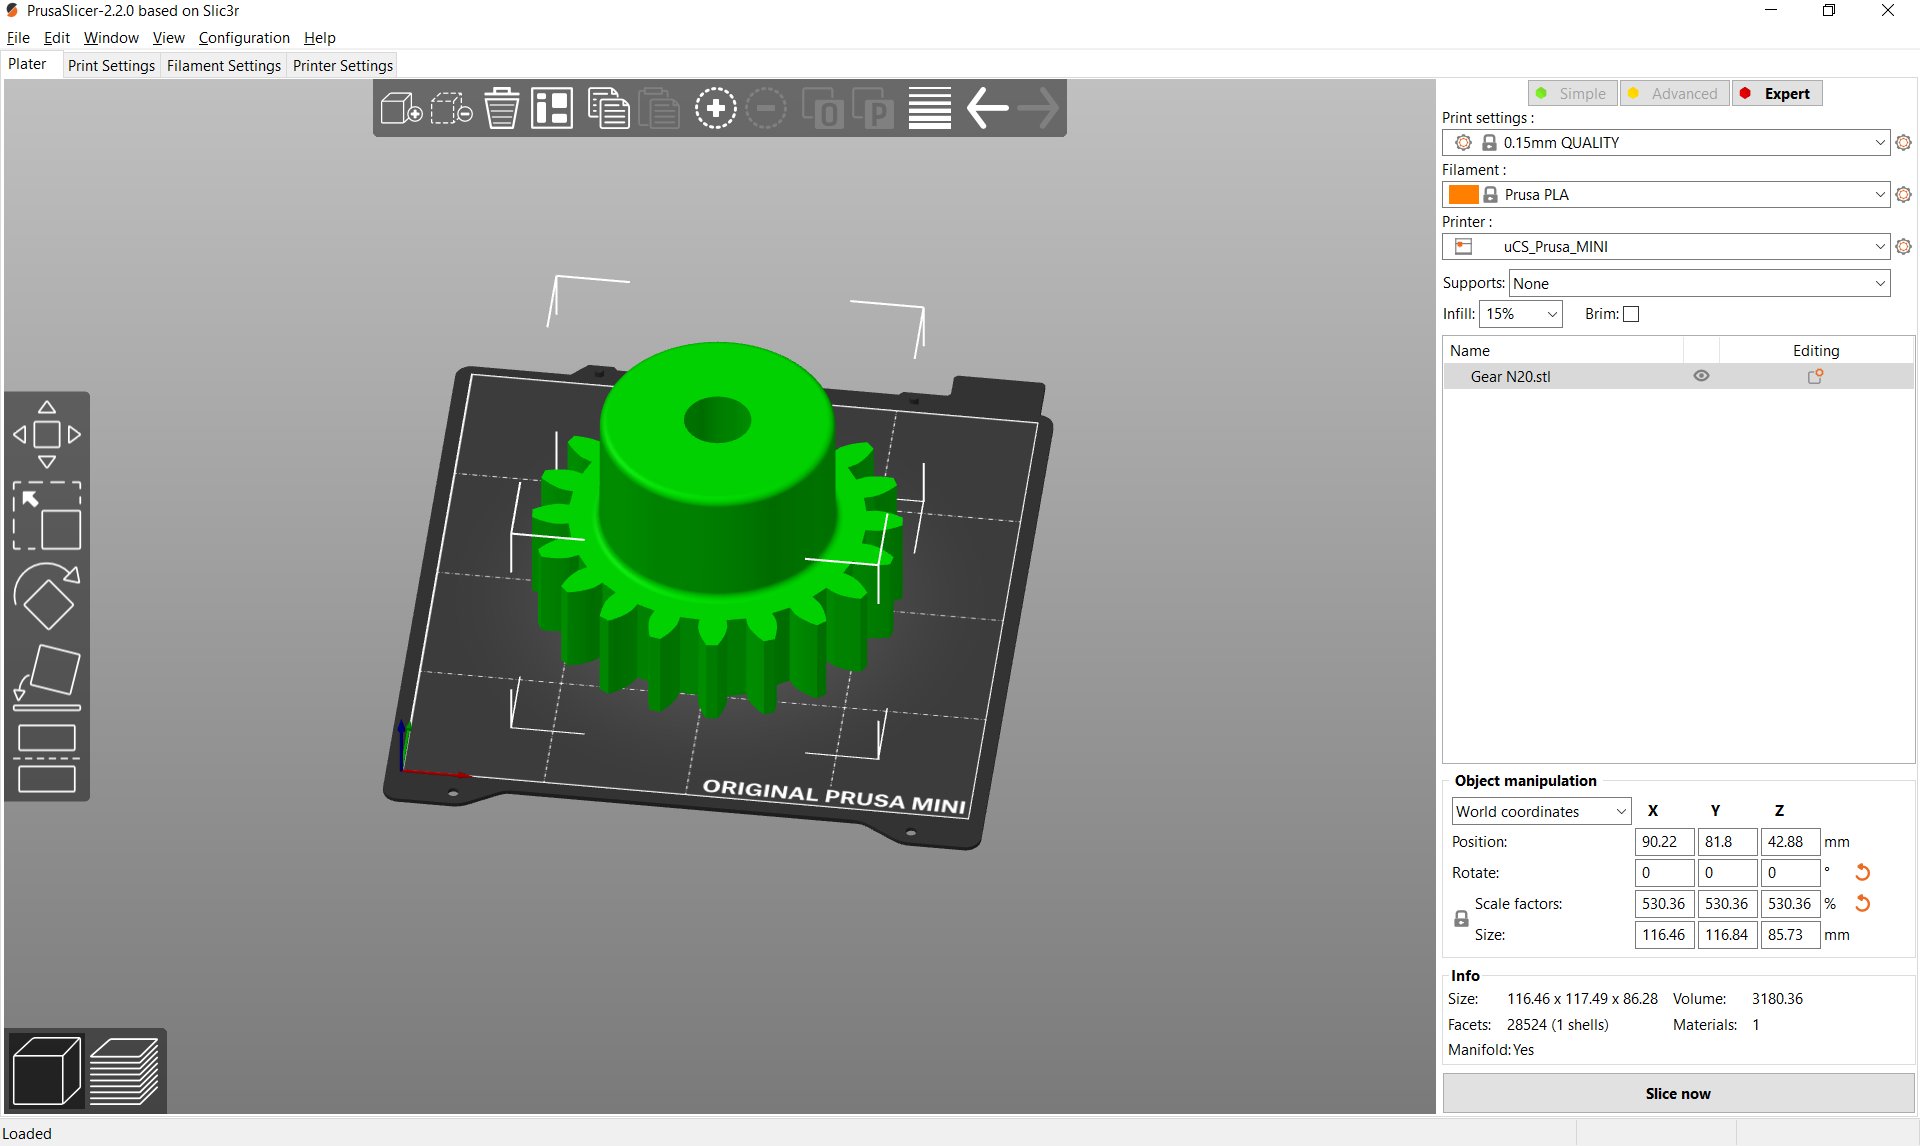Click the Arrange objects icon
The height and width of the screenshot is (1146, 1920).
pos(551,108)
